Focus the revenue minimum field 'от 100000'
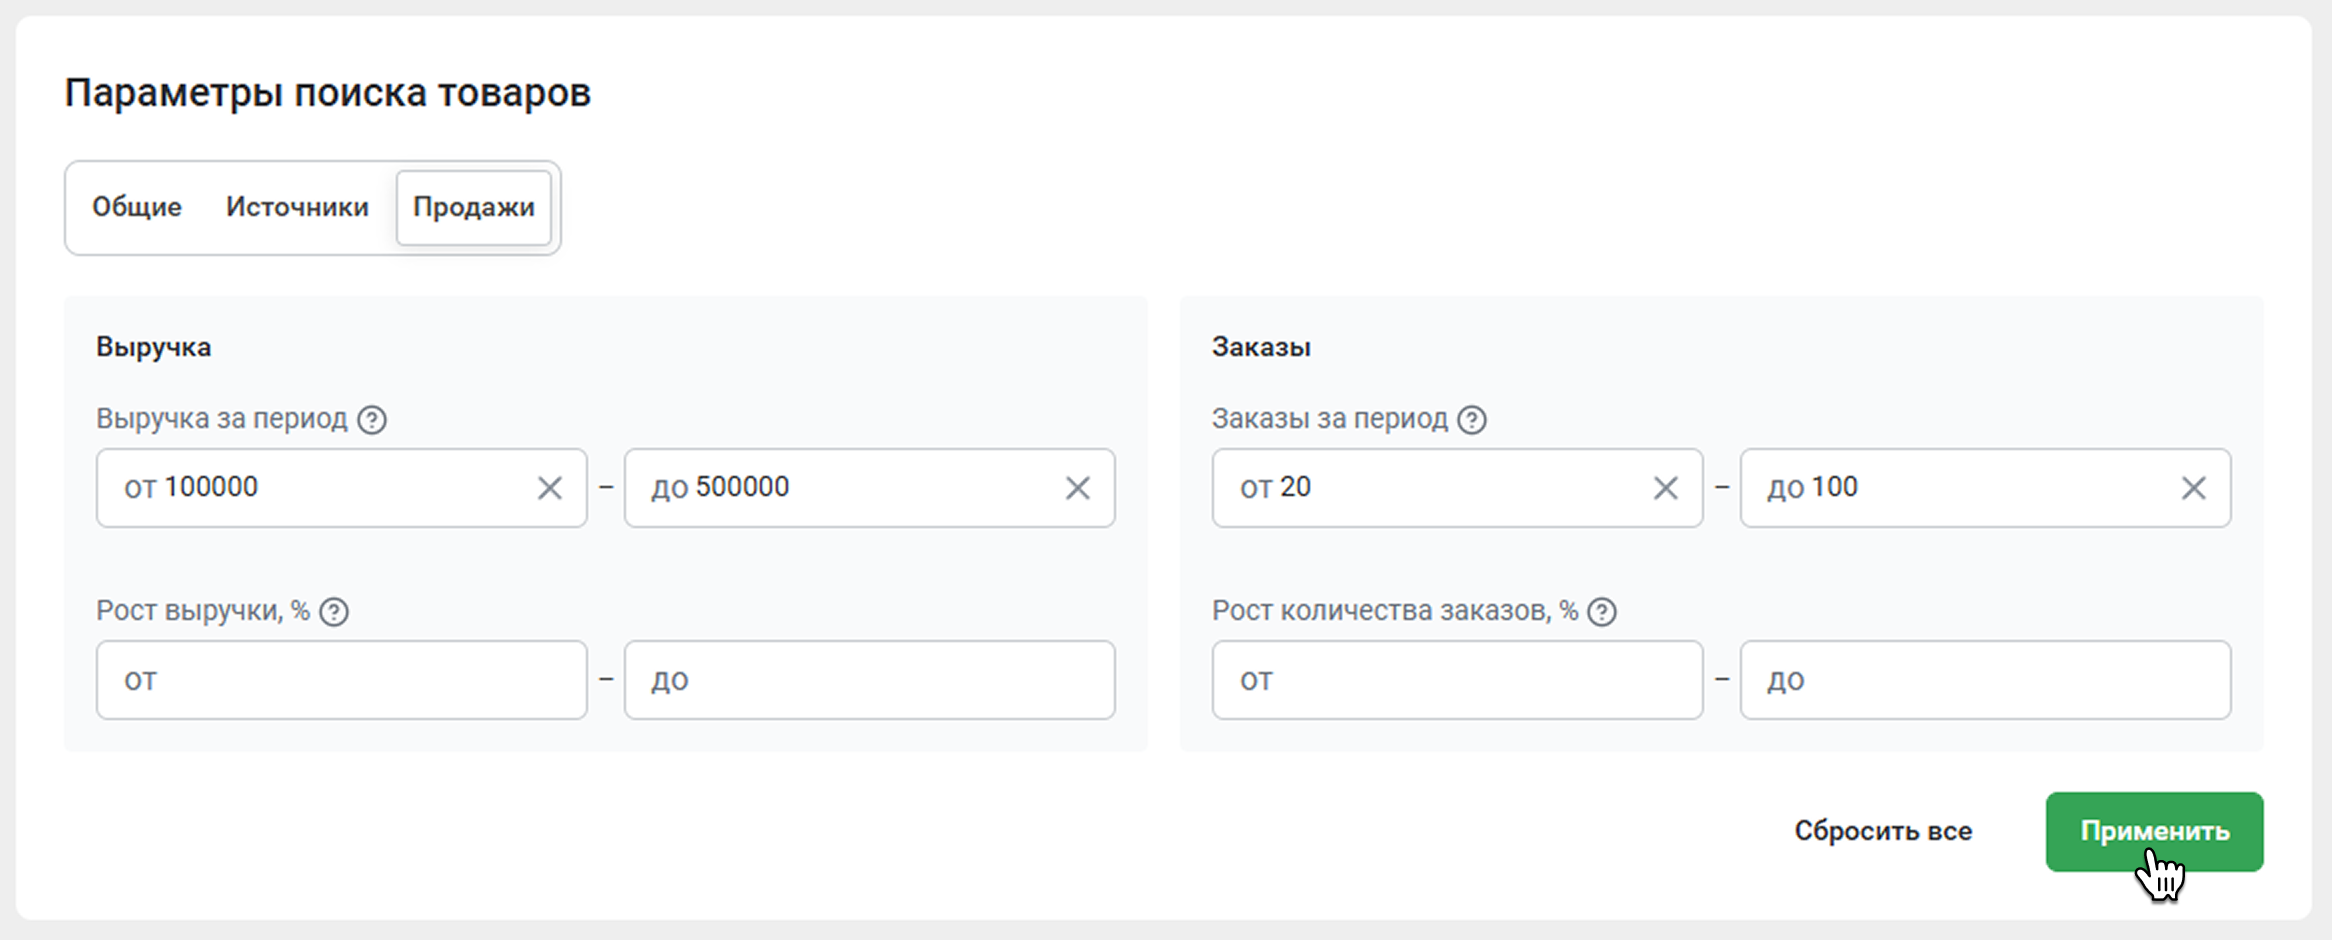 coord(320,488)
